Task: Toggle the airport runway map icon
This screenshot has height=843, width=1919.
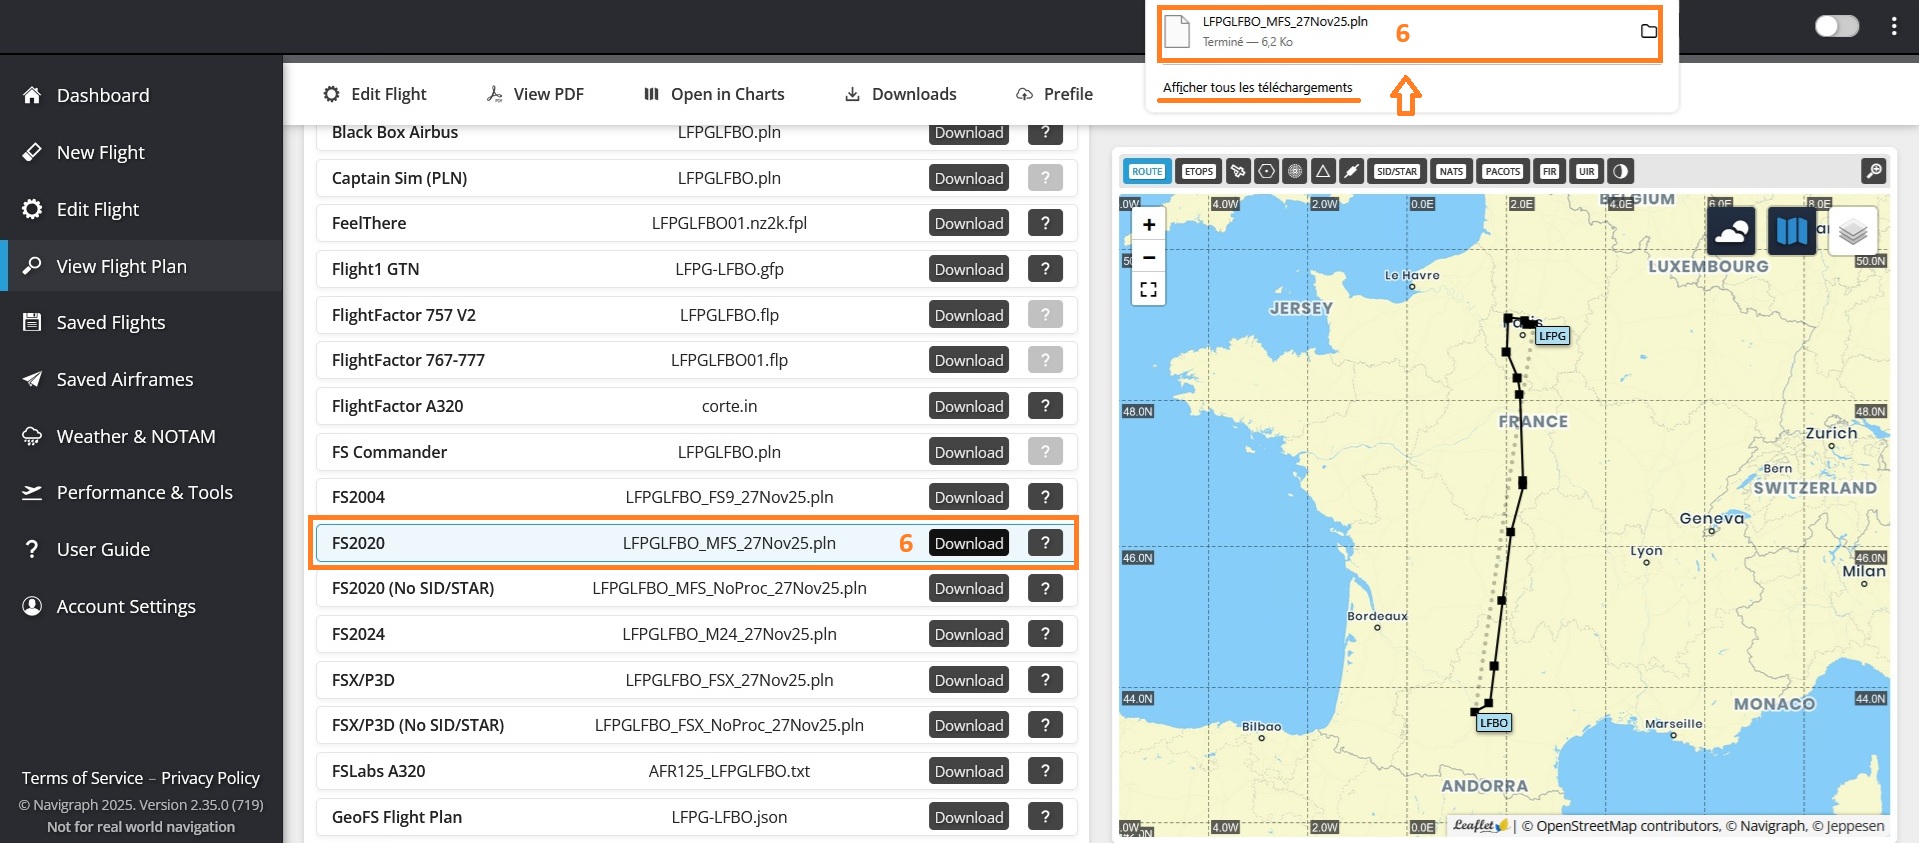Action: [x=1351, y=171]
